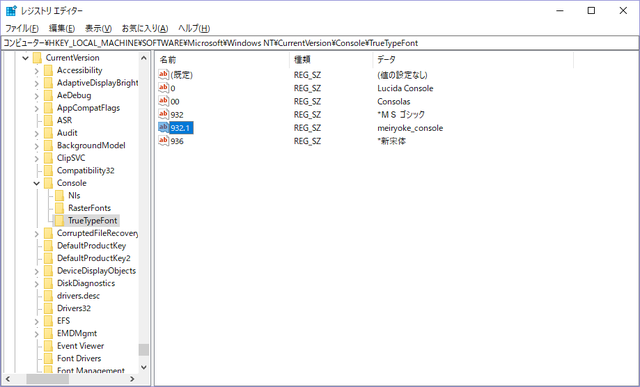Click the folder icon beside ClipSVC
This screenshot has height=387, width=640.
(48, 158)
